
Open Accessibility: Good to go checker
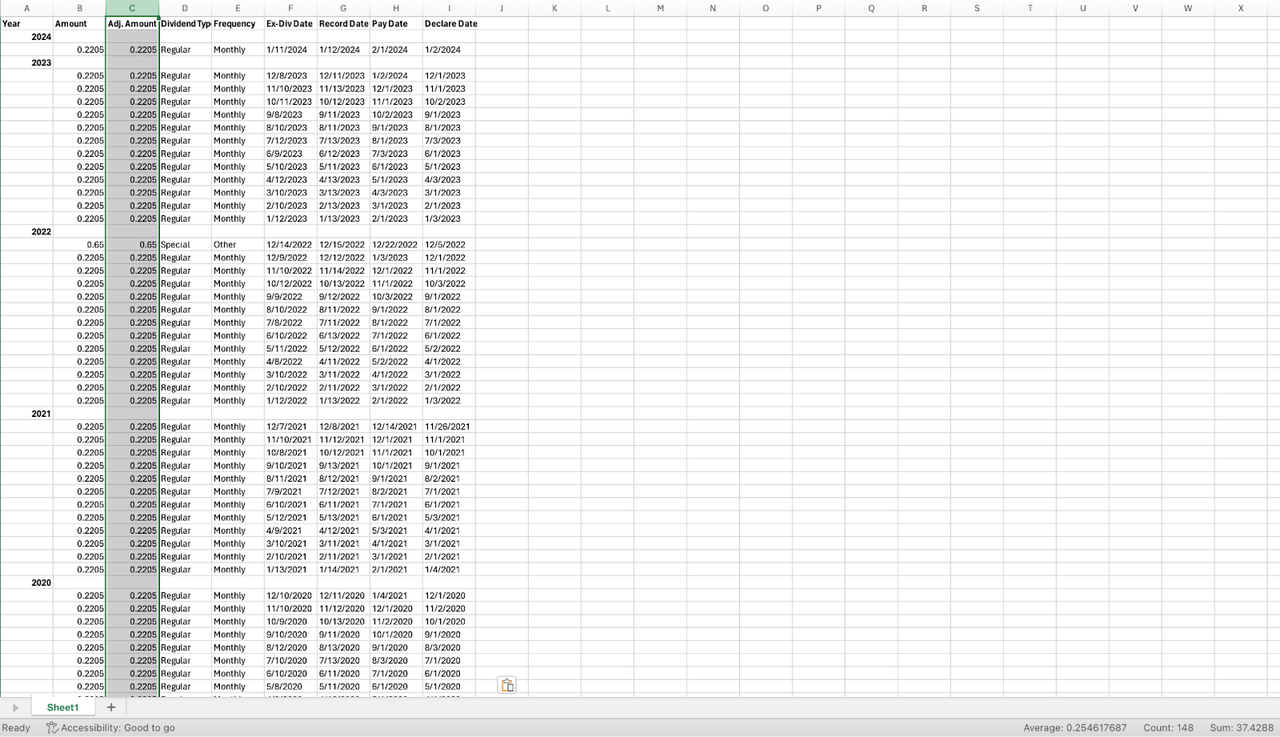pos(110,728)
